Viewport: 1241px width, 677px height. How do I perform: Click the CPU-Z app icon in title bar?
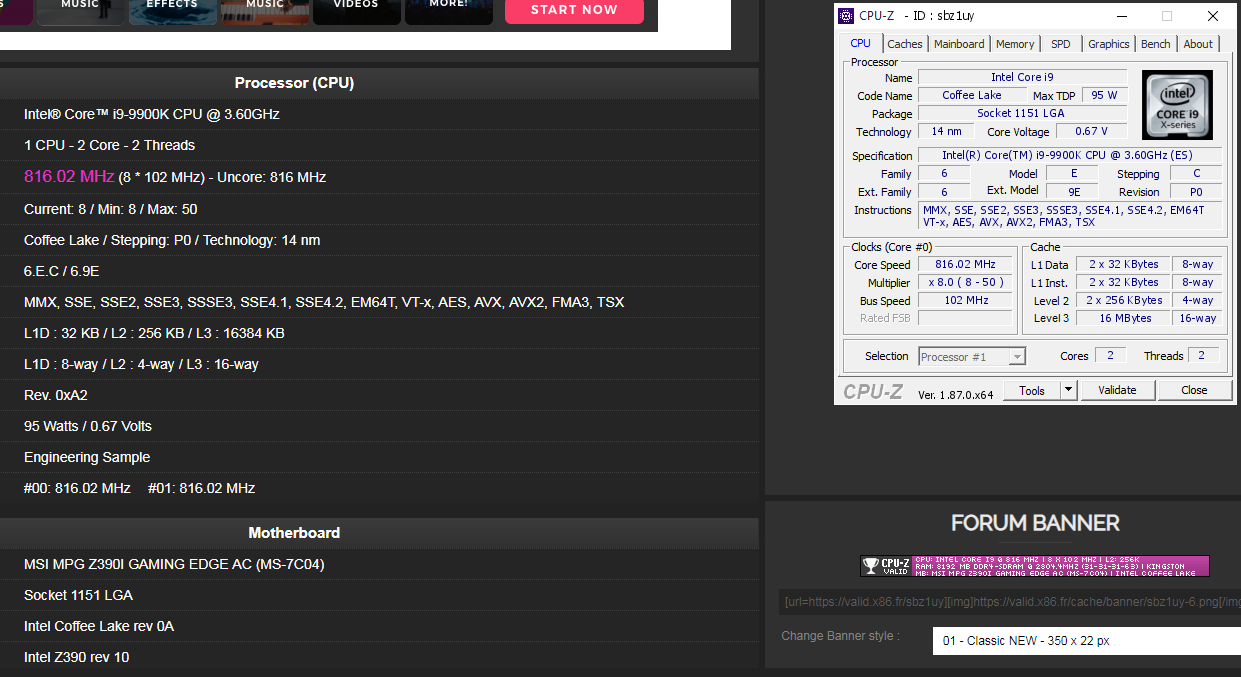coord(847,16)
